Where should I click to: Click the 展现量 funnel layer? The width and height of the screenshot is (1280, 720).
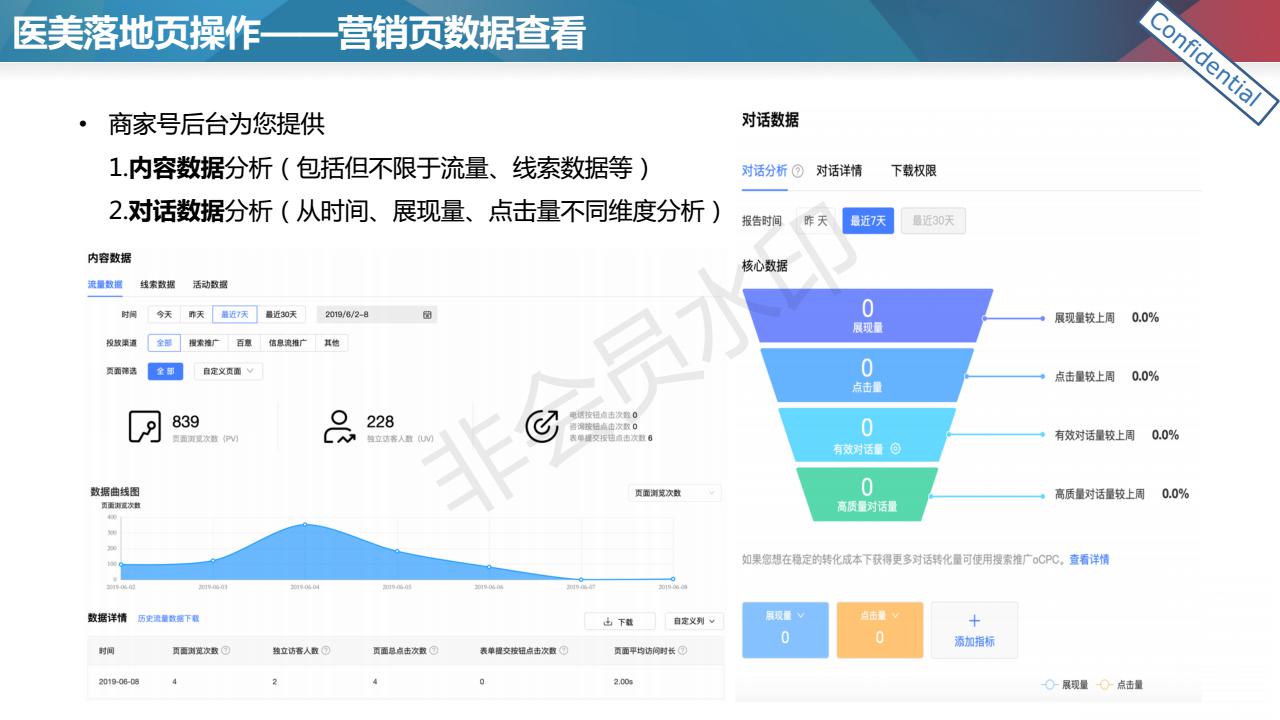pyautogui.click(x=866, y=315)
